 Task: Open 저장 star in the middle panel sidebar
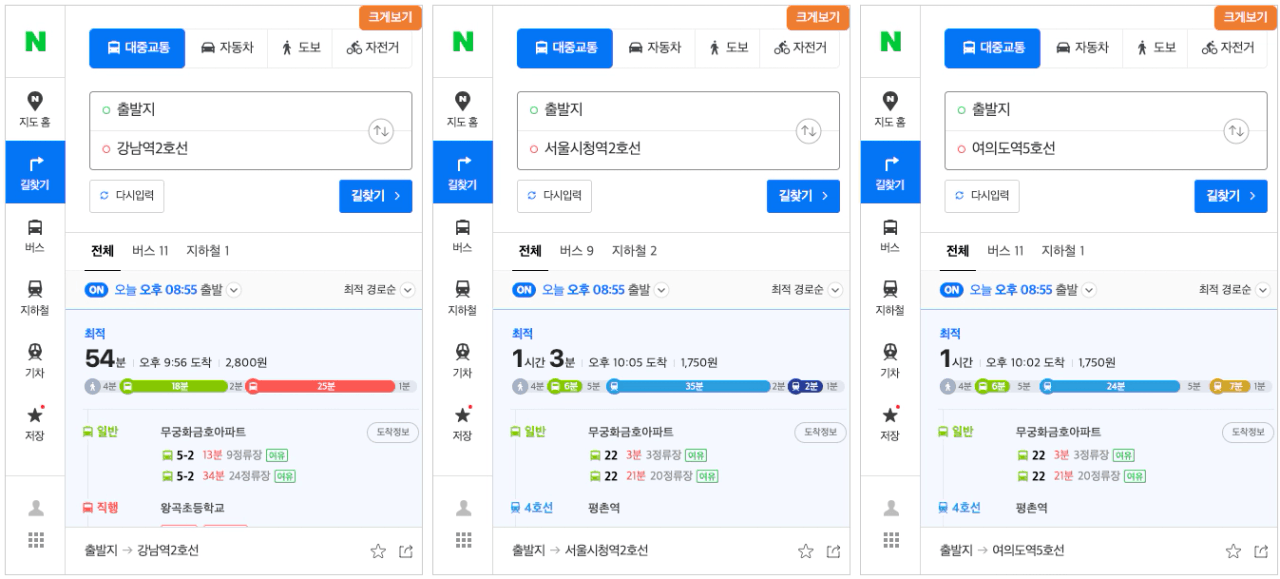coord(462,424)
